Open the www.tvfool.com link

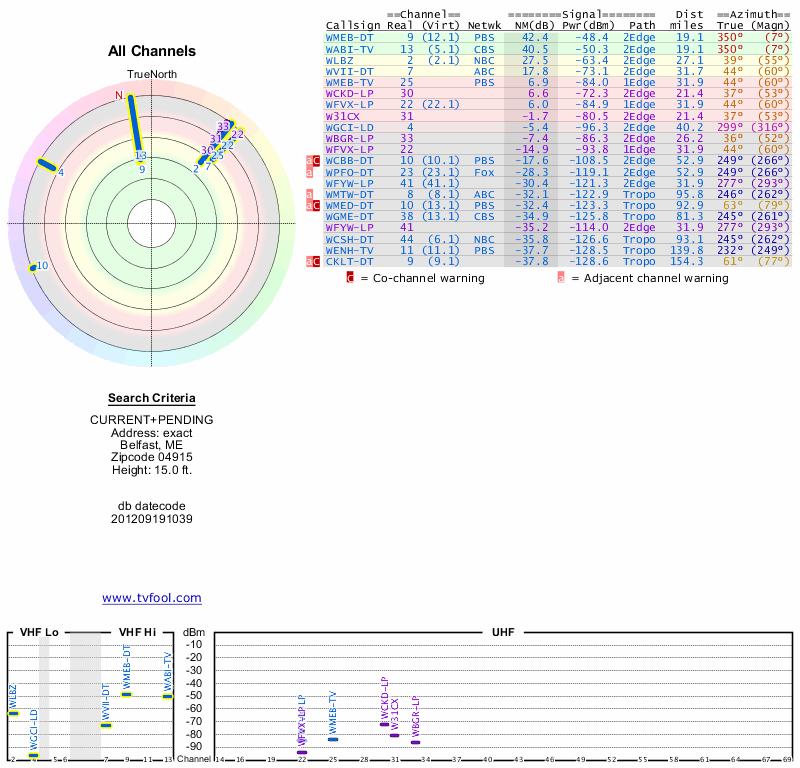(152, 598)
